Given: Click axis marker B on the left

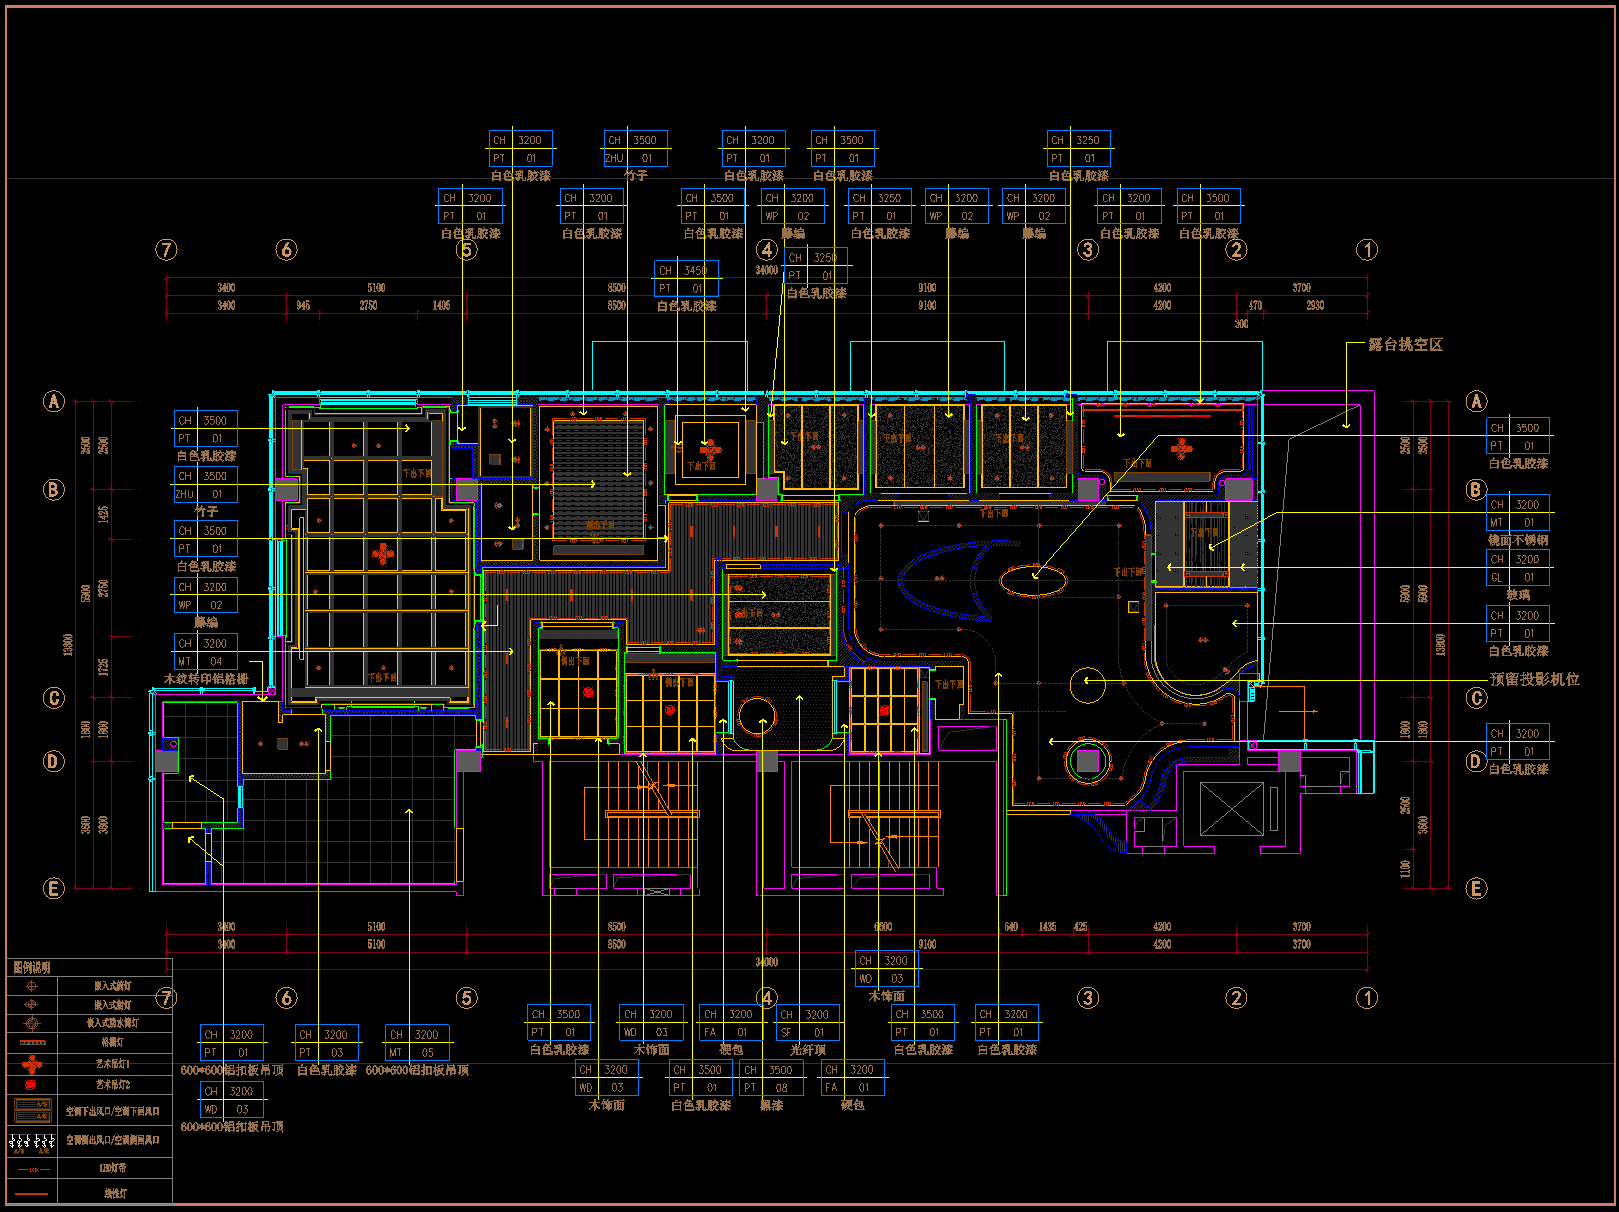Looking at the screenshot, I should [54, 490].
